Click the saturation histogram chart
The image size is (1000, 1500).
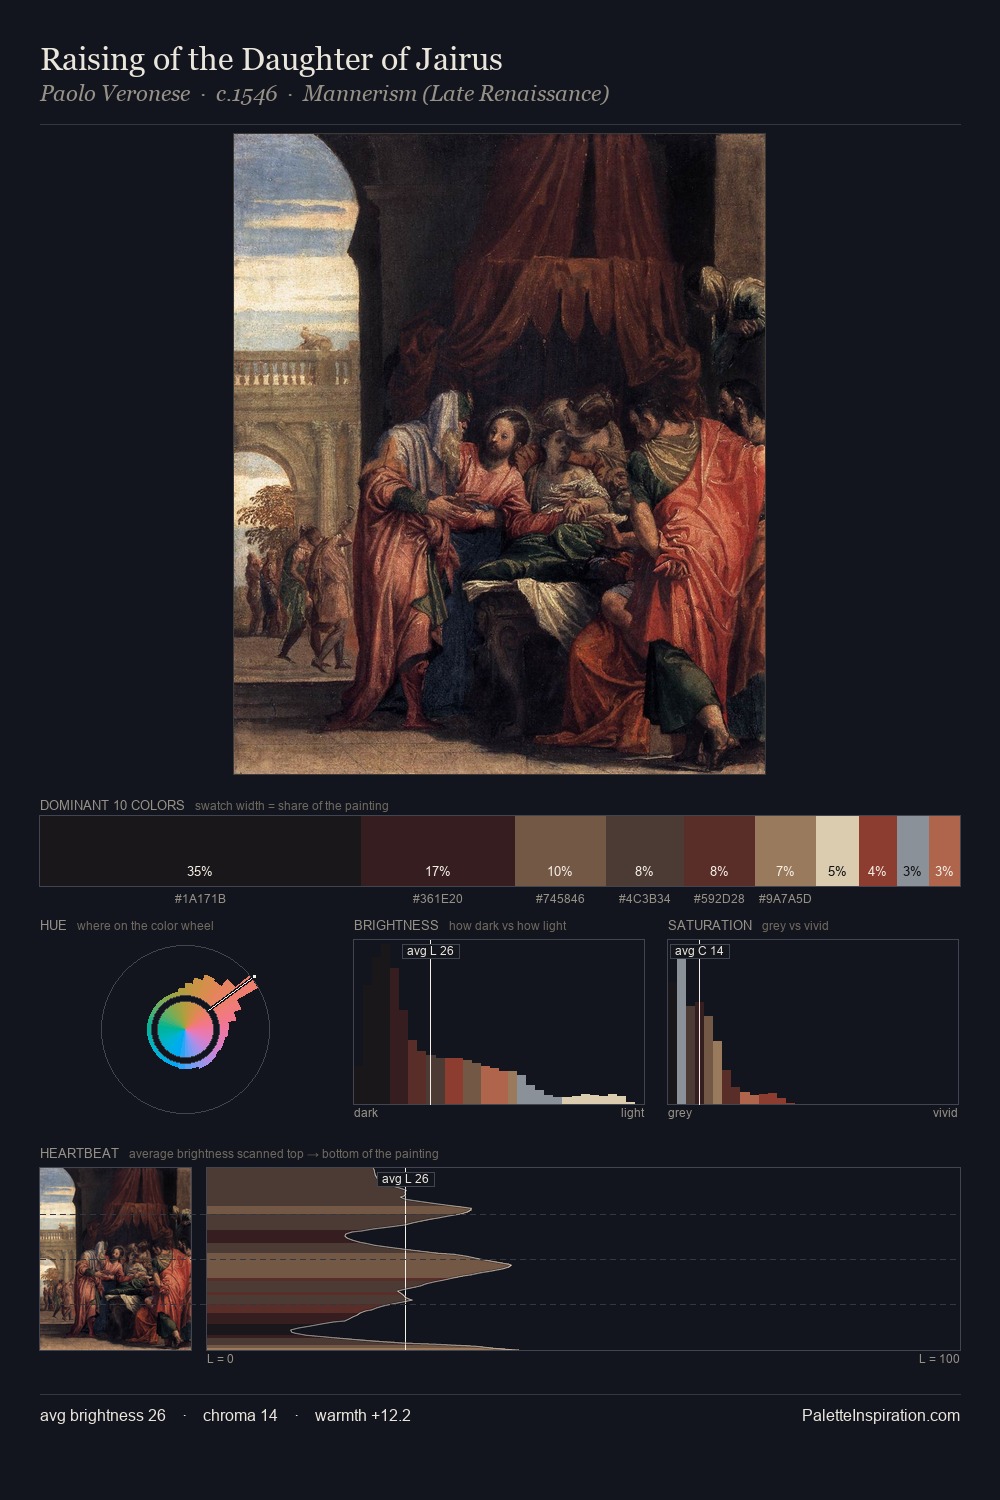tap(813, 1022)
